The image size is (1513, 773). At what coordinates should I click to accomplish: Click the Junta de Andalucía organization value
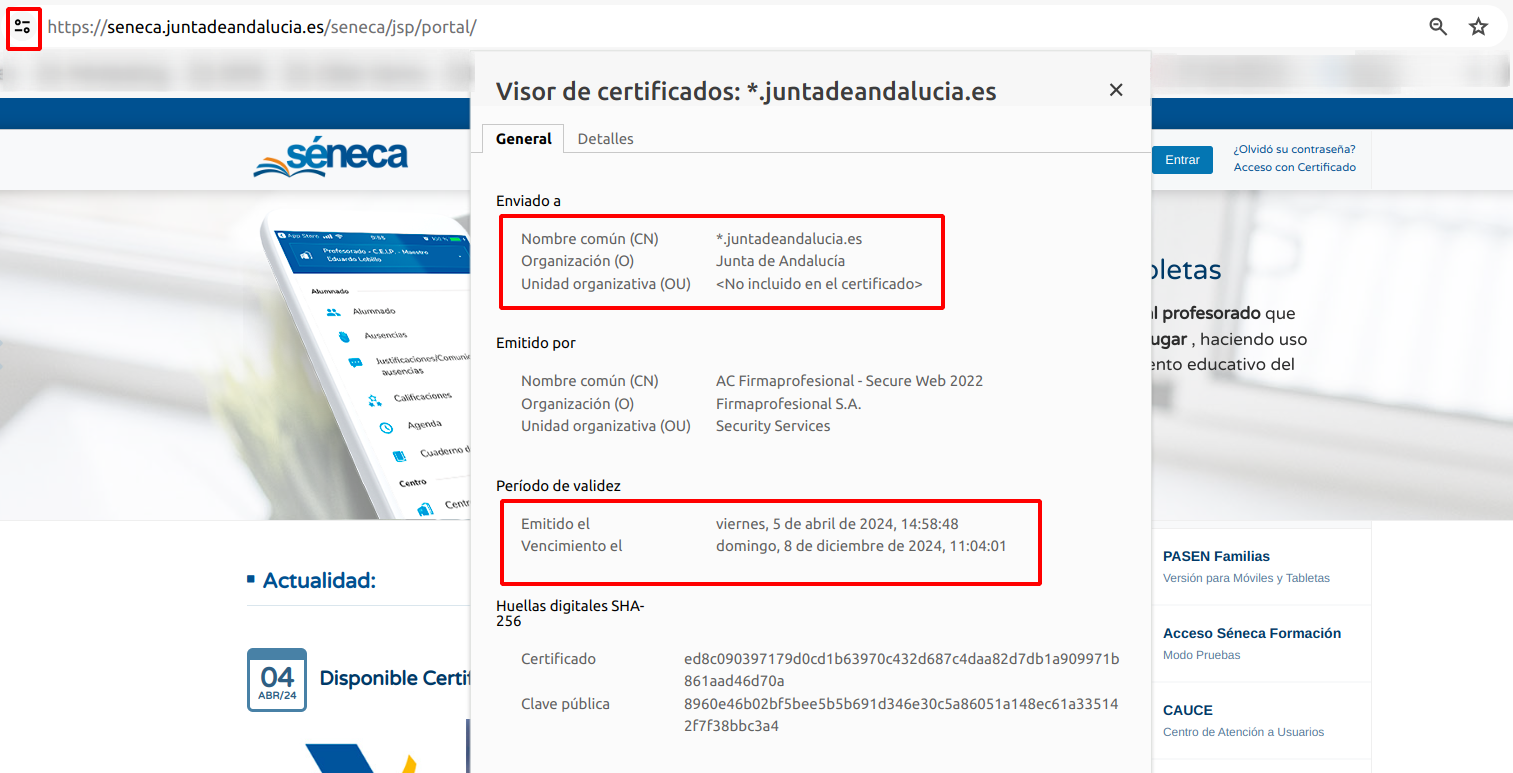click(x=780, y=261)
